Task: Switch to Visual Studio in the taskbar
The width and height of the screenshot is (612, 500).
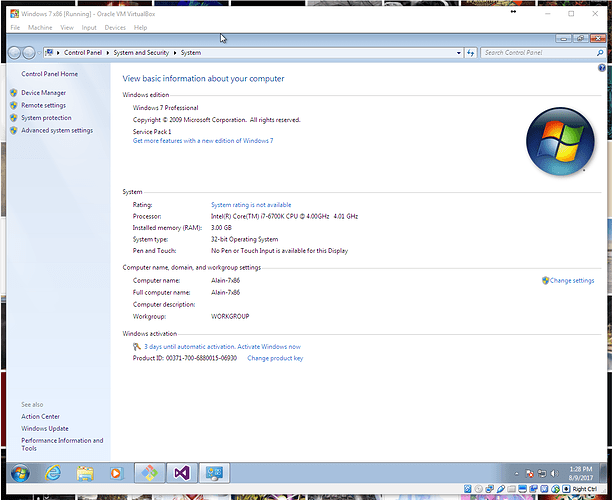Action: coord(182,473)
